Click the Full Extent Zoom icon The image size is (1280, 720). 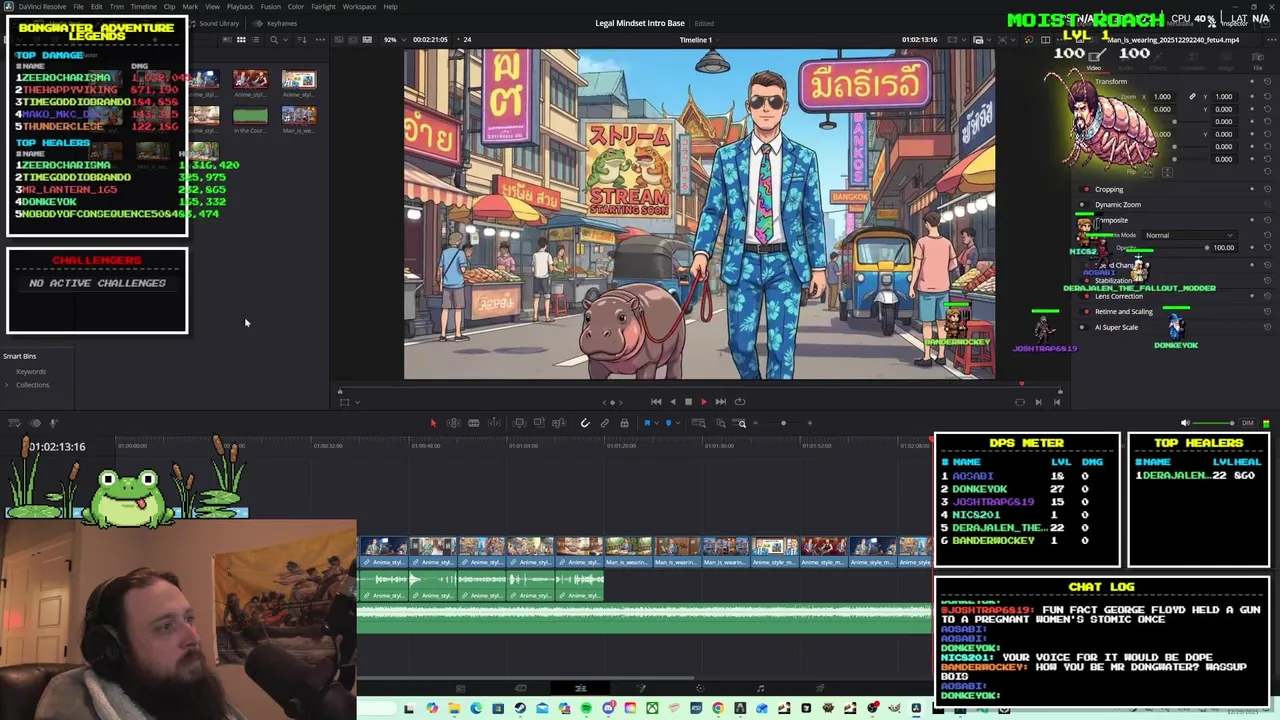[x=698, y=423]
